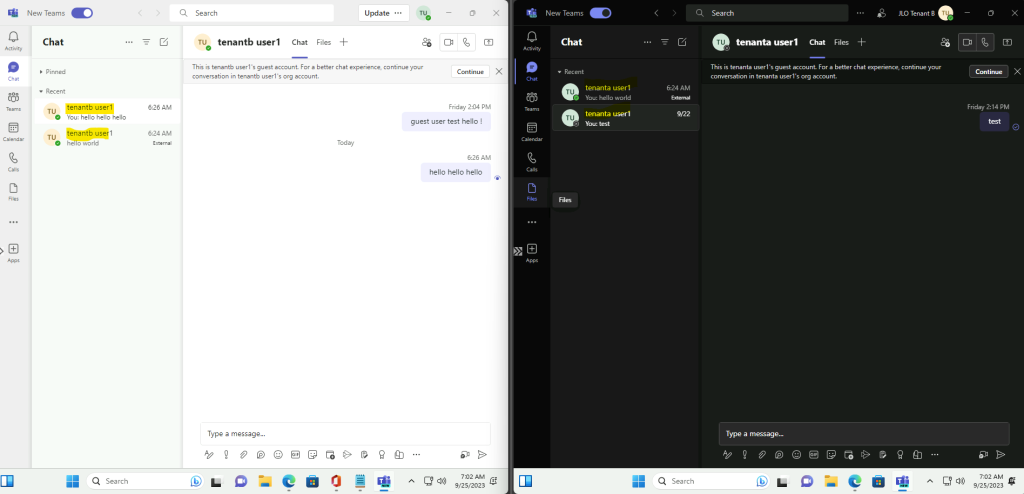Viewport: 1024px width, 494px height.
Task: Open Files in left window sidebar
Action: tap(13, 191)
